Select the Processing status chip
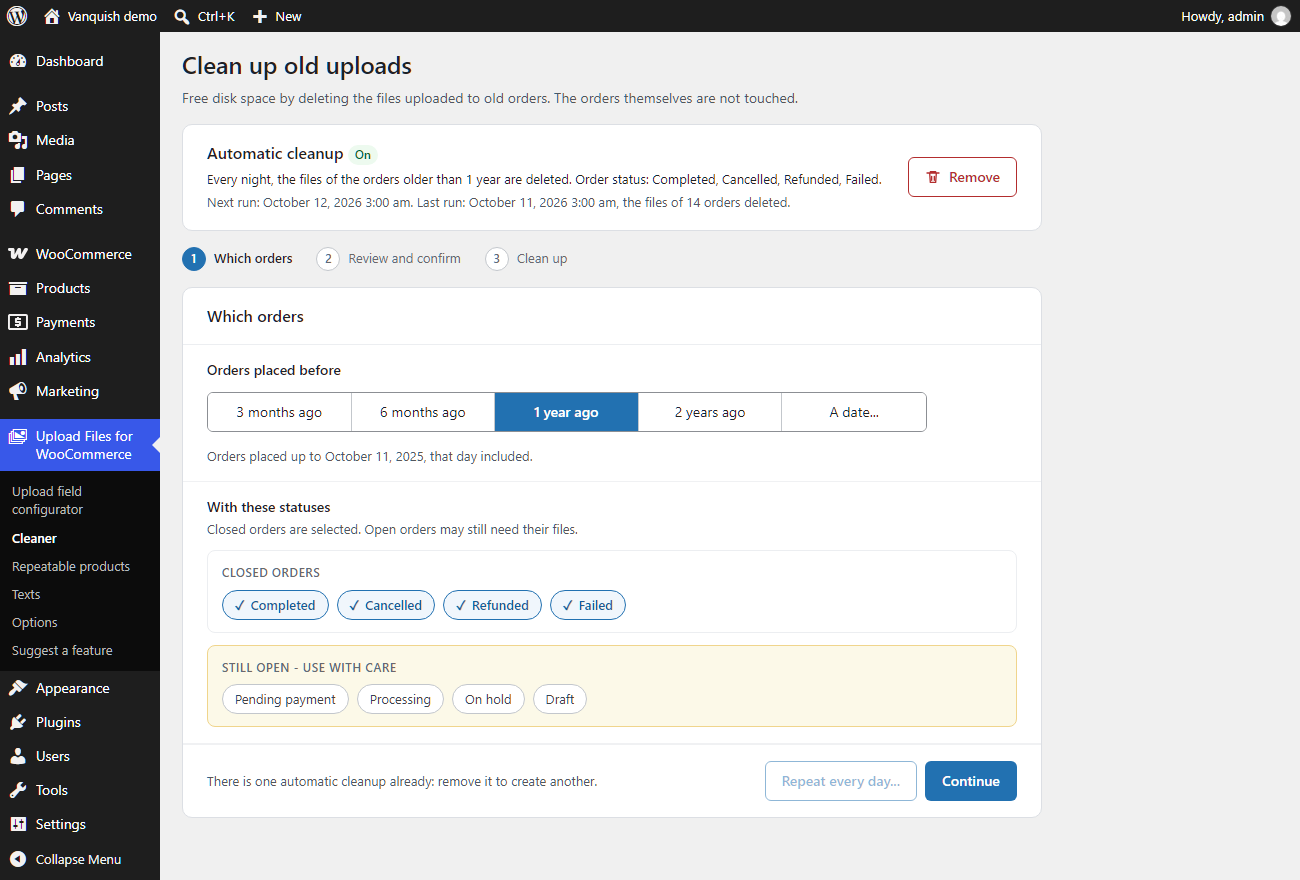 [x=400, y=699]
